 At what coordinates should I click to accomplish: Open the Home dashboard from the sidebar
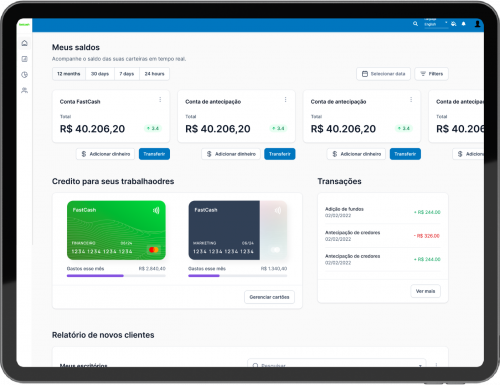coord(24,43)
